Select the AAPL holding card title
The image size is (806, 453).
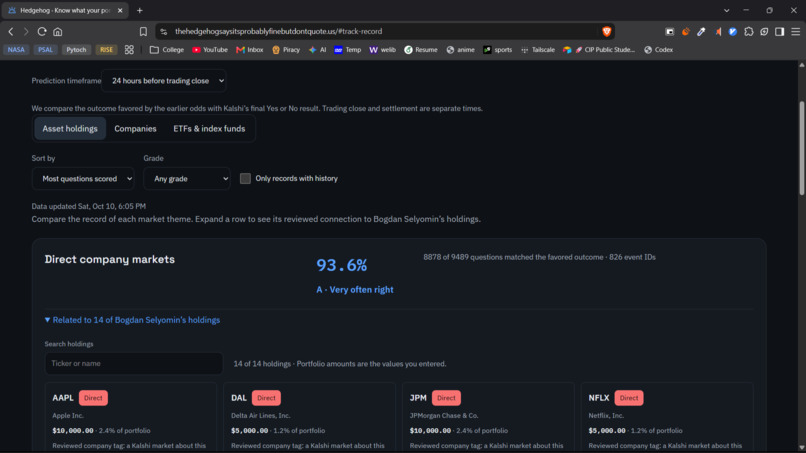pyautogui.click(x=63, y=398)
